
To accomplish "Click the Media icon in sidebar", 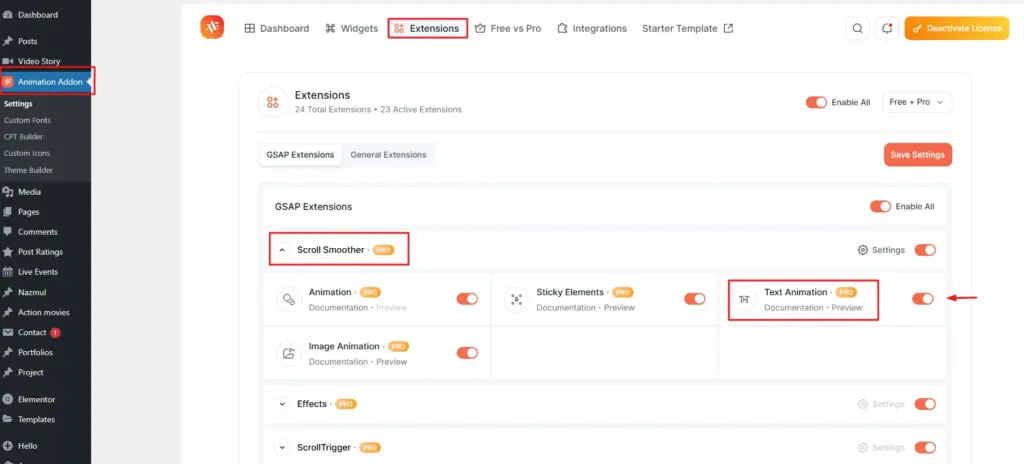I will coord(8,192).
